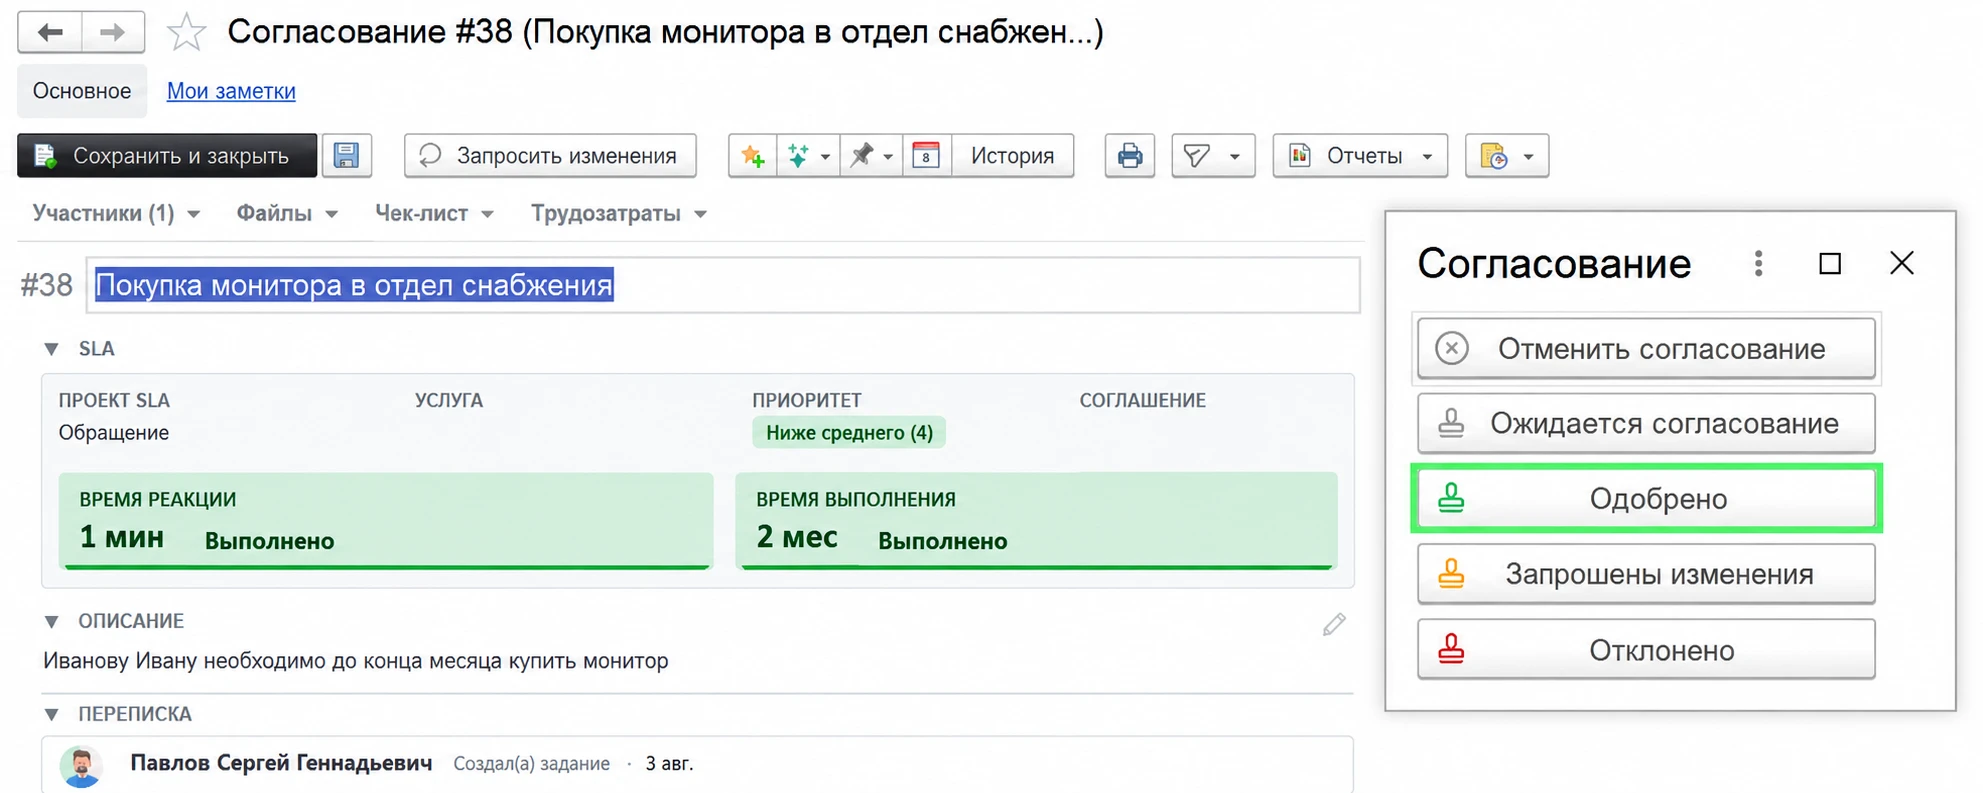Choose the Отклонено status
The width and height of the screenshot is (1983, 793).
tap(1646, 650)
